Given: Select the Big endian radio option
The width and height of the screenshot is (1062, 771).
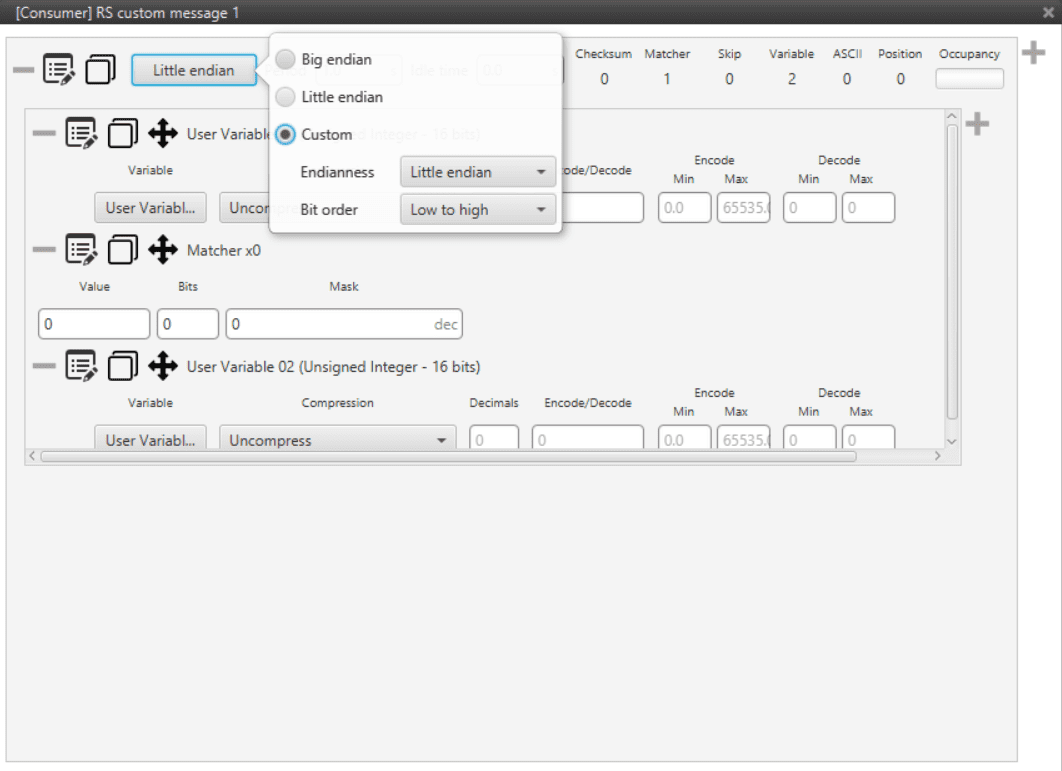Looking at the screenshot, I should point(285,59).
